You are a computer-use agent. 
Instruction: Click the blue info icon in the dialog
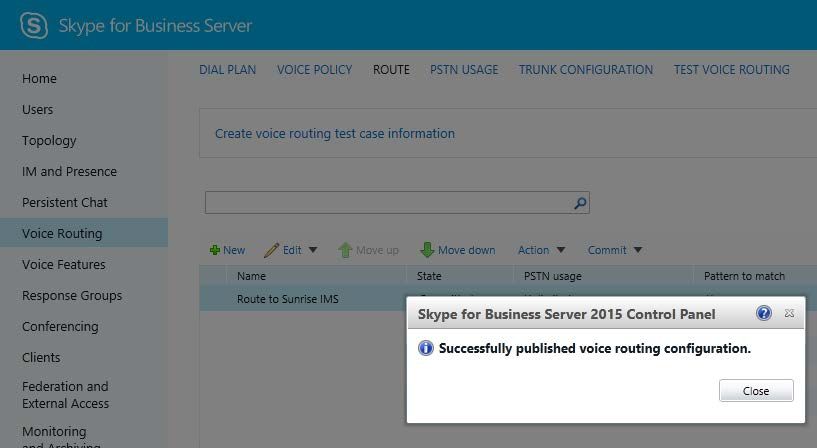[426, 348]
